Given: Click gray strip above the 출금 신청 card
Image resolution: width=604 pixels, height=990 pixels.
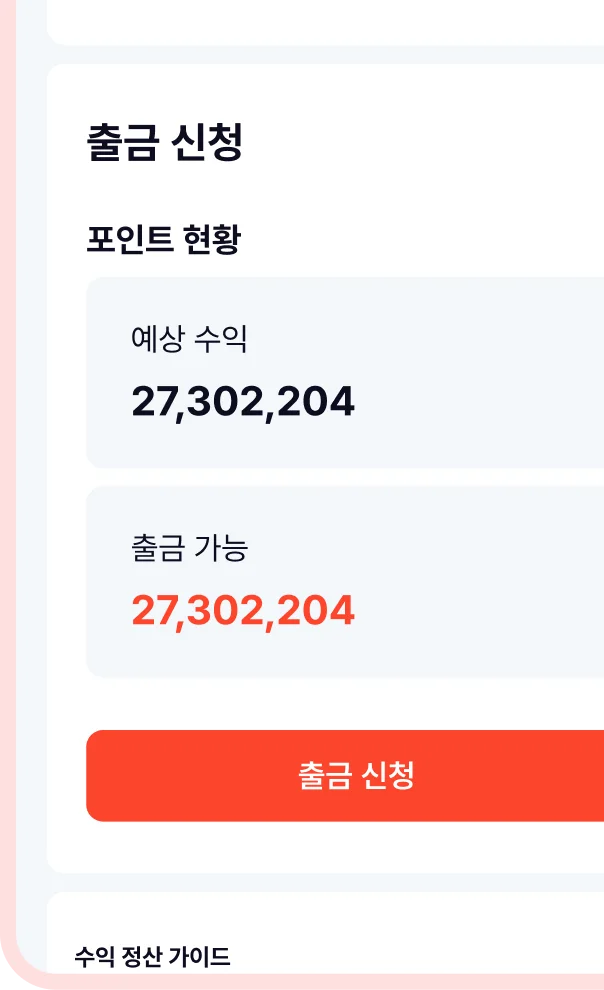Looking at the screenshot, I should tap(325, 55).
